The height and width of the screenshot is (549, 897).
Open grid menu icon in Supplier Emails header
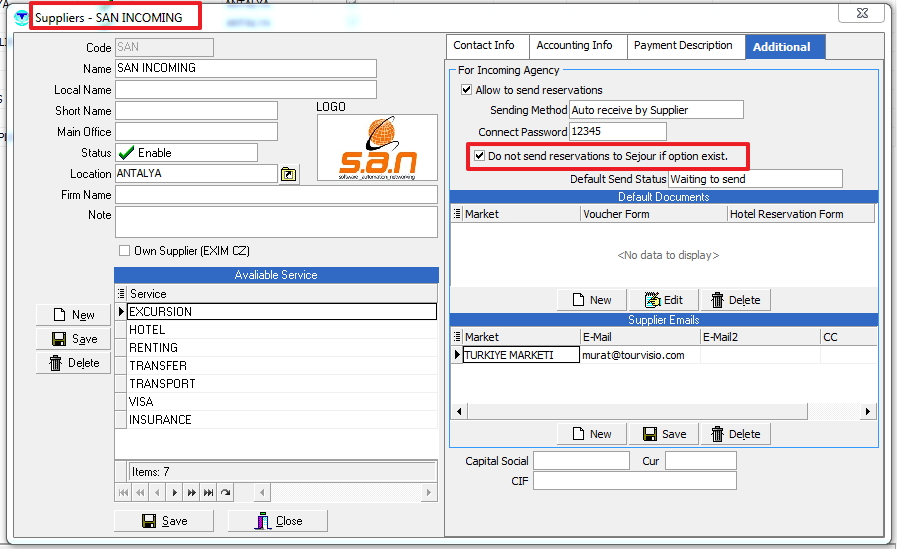458,337
